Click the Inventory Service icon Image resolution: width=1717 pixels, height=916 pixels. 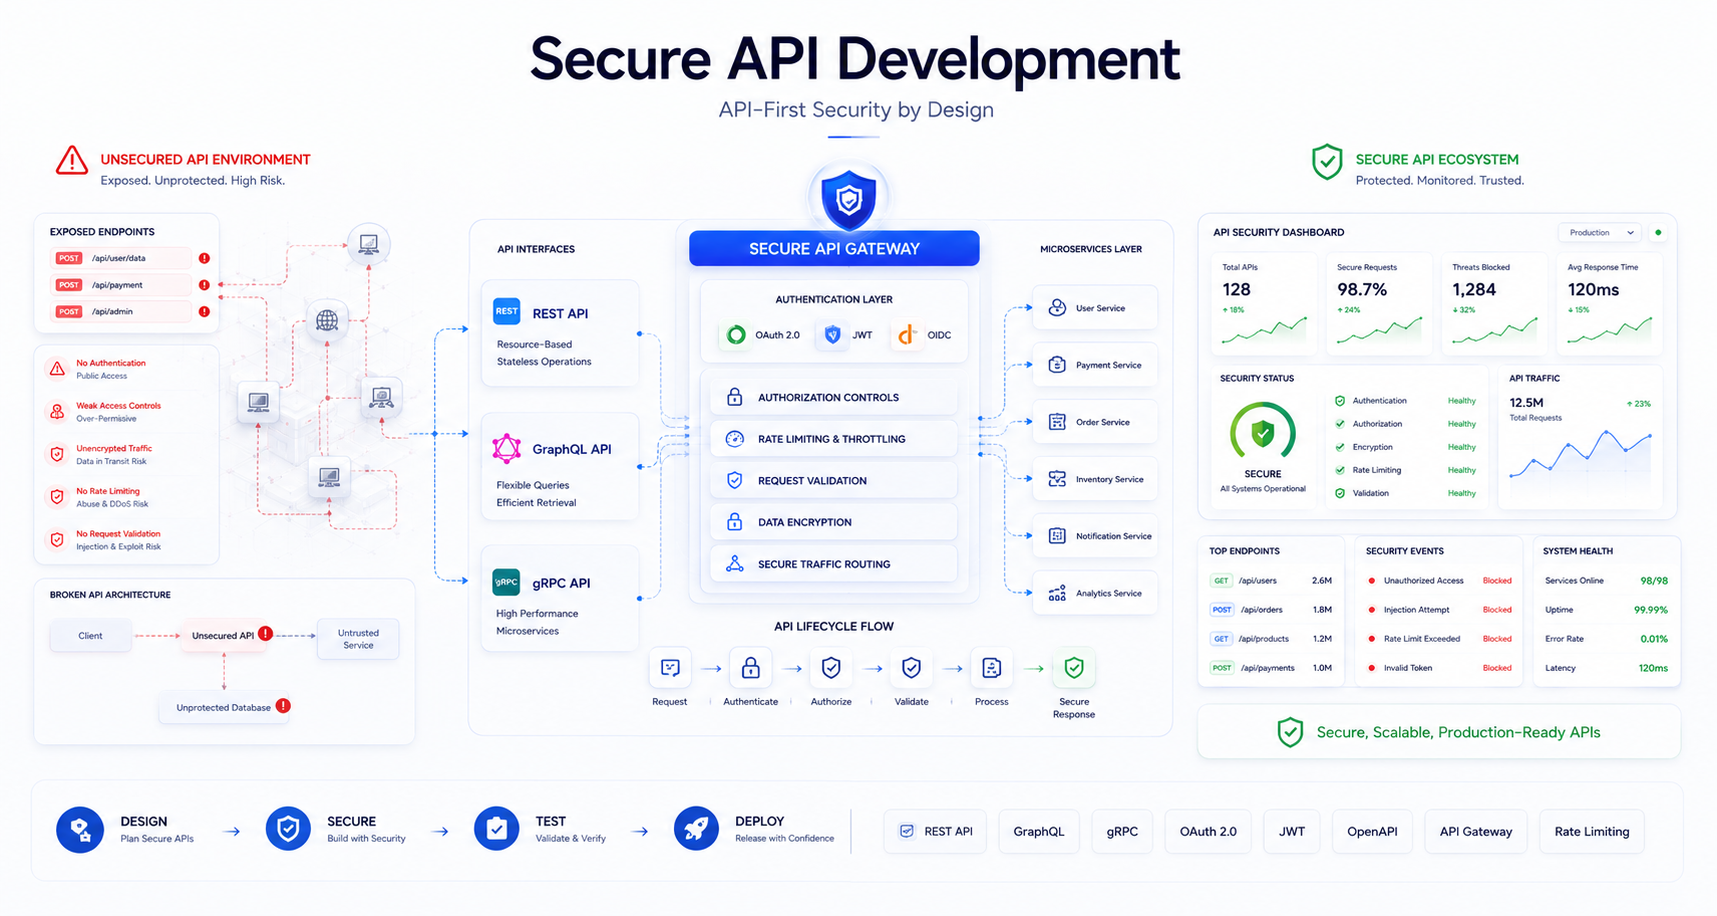point(1057,479)
